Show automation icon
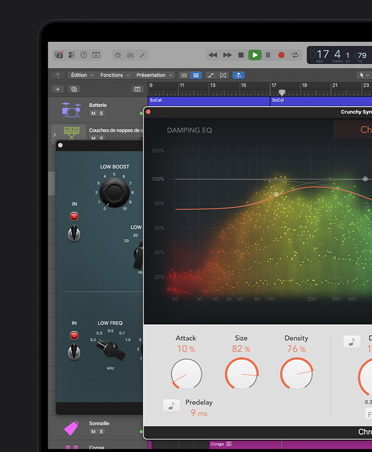 pyautogui.click(x=211, y=75)
